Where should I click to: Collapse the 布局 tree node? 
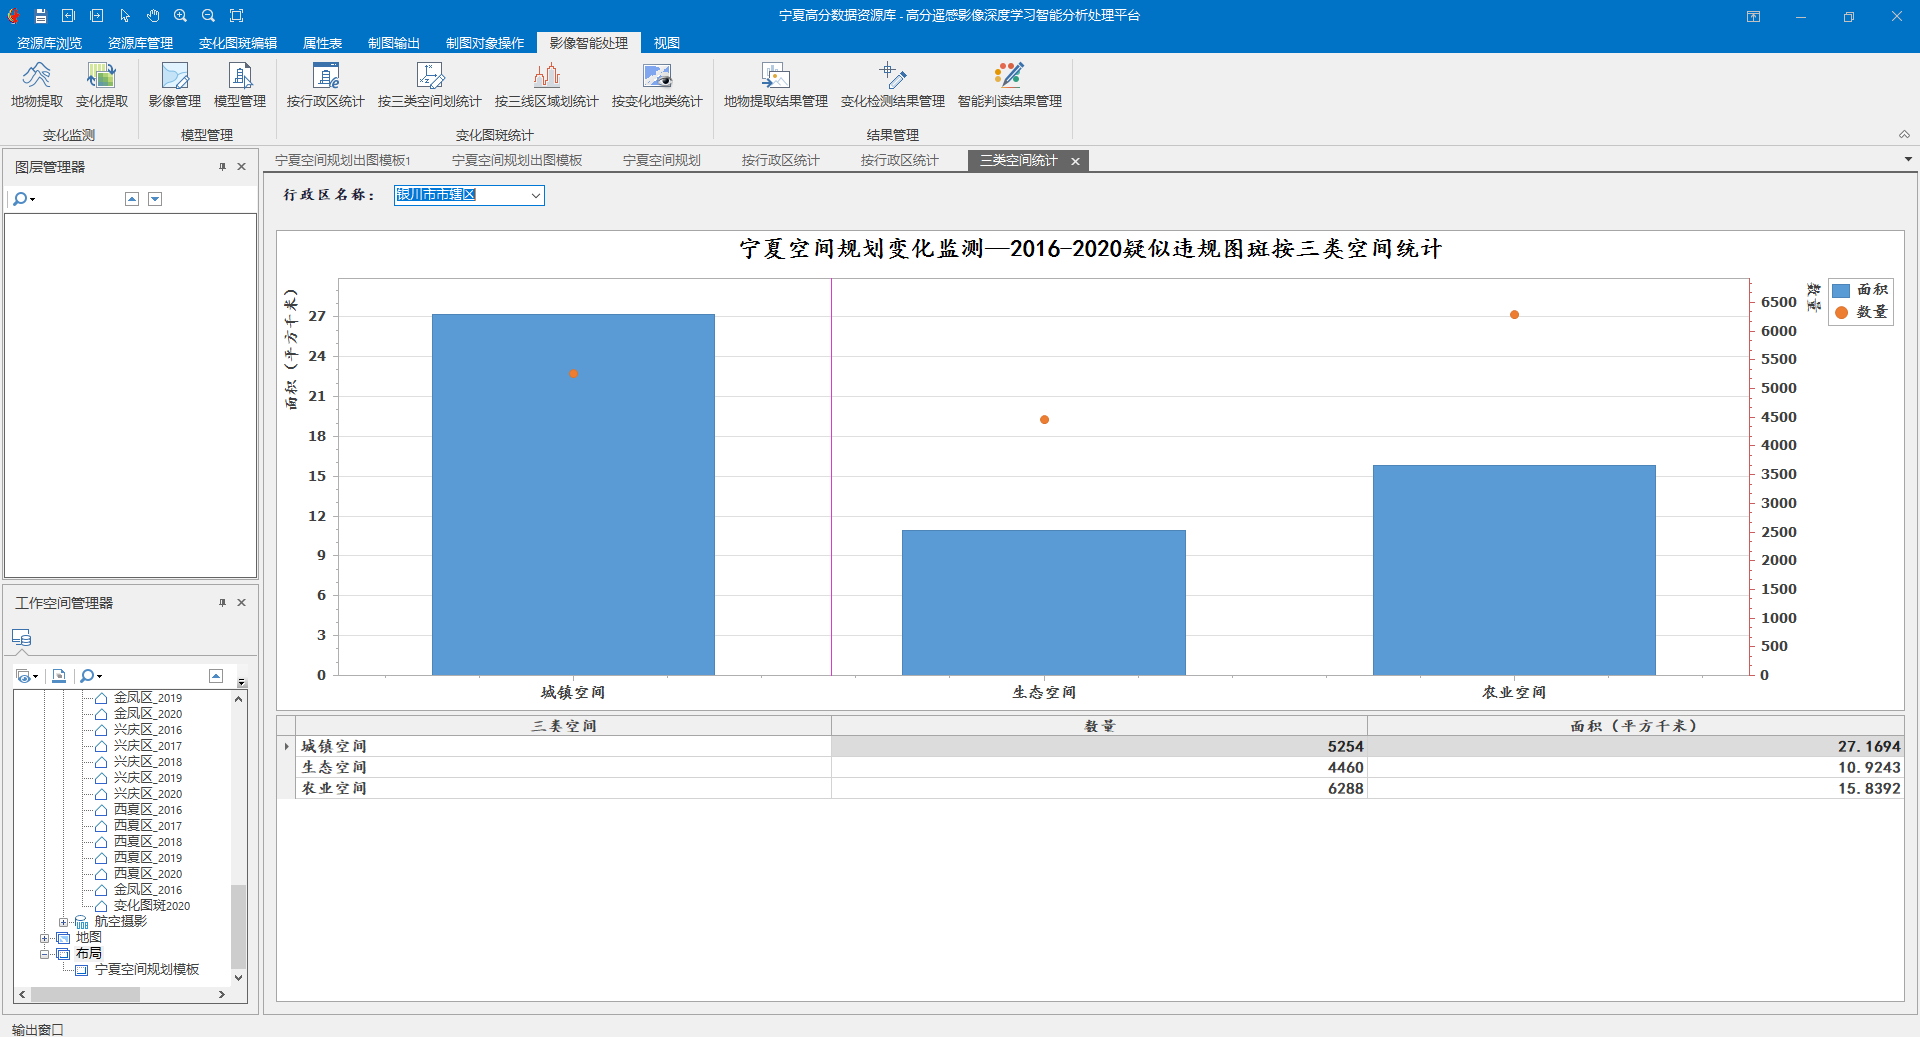tap(44, 954)
